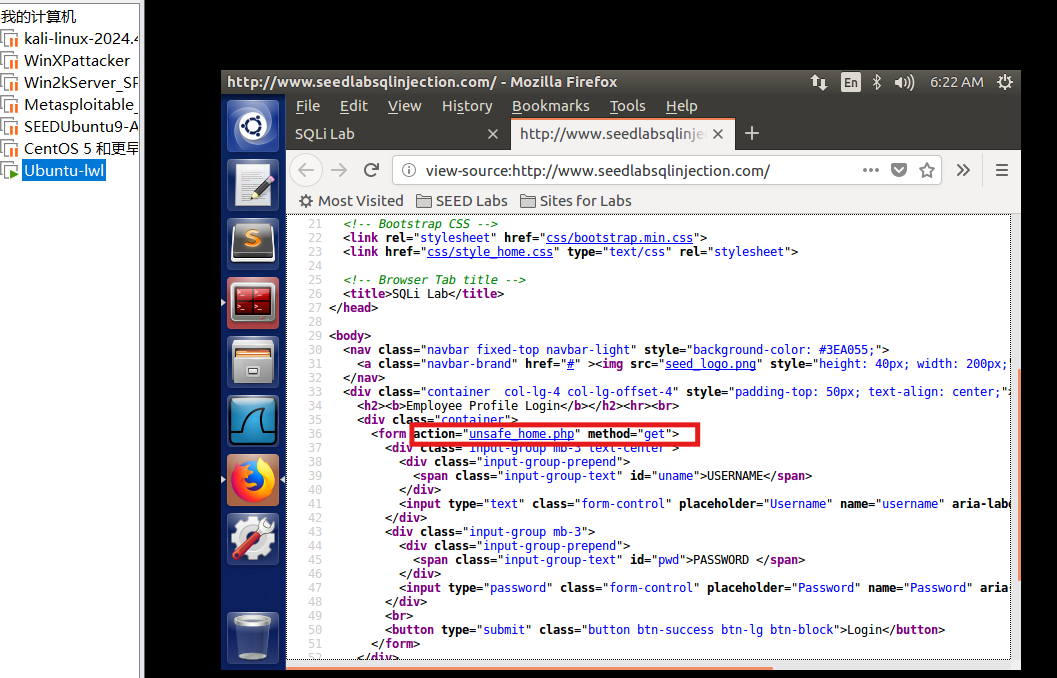Click the network connection indicator
The width and height of the screenshot is (1057, 678).
819,82
